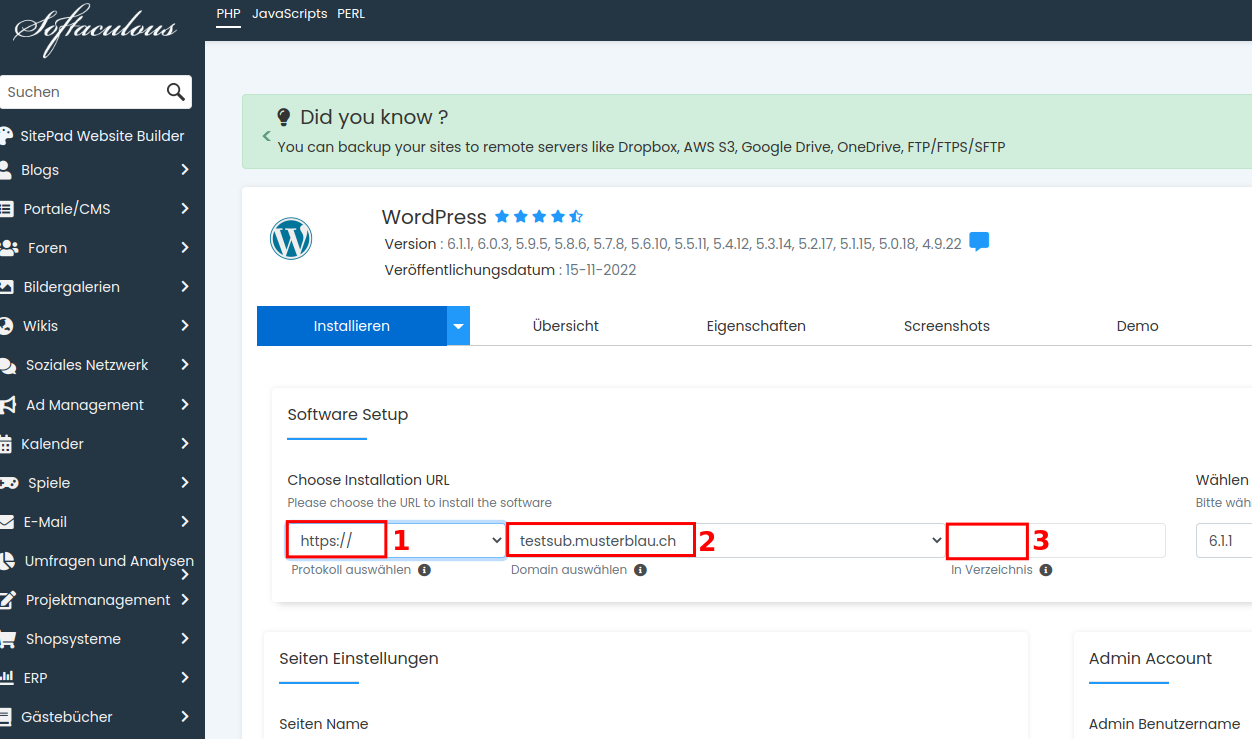Go to previous tip in banner
The height and width of the screenshot is (739, 1252).
pyautogui.click(x=267, y=135)
